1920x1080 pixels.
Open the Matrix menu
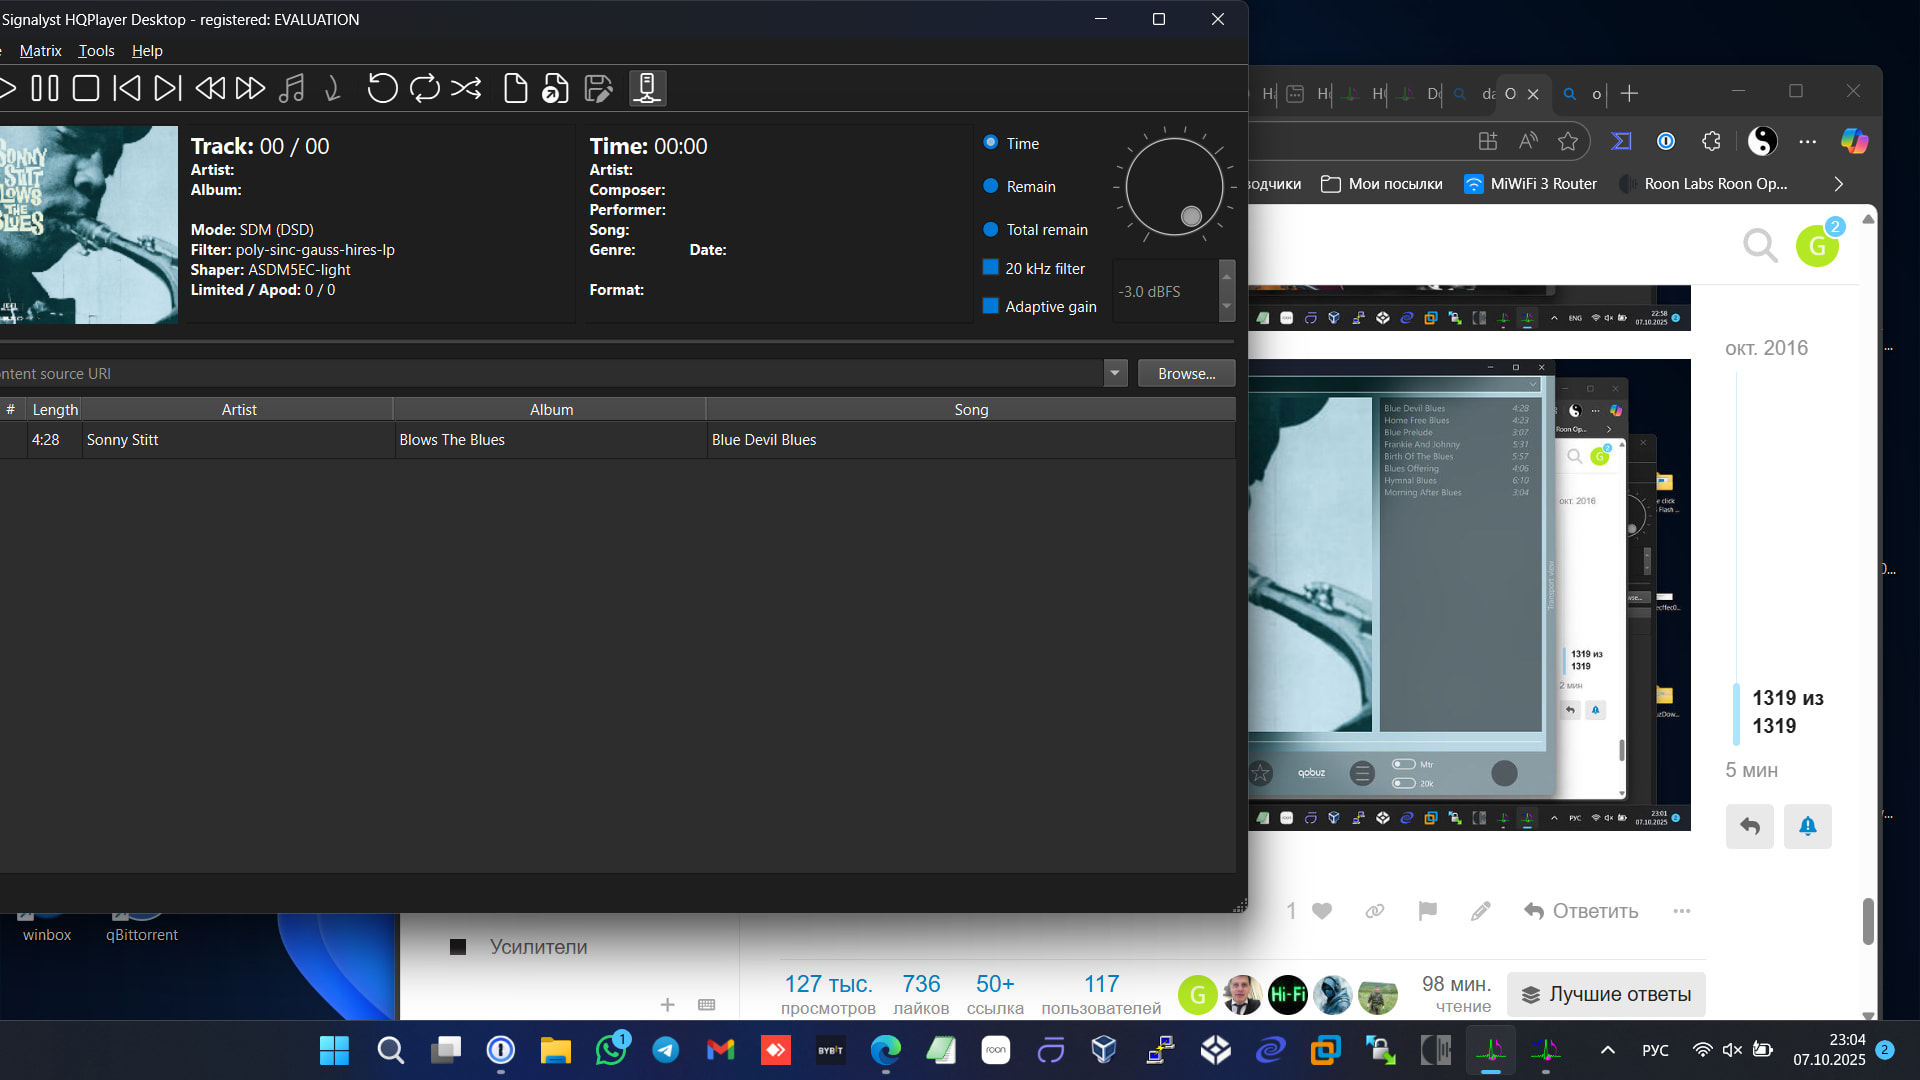pyautogui.click(x=40, y=51)
